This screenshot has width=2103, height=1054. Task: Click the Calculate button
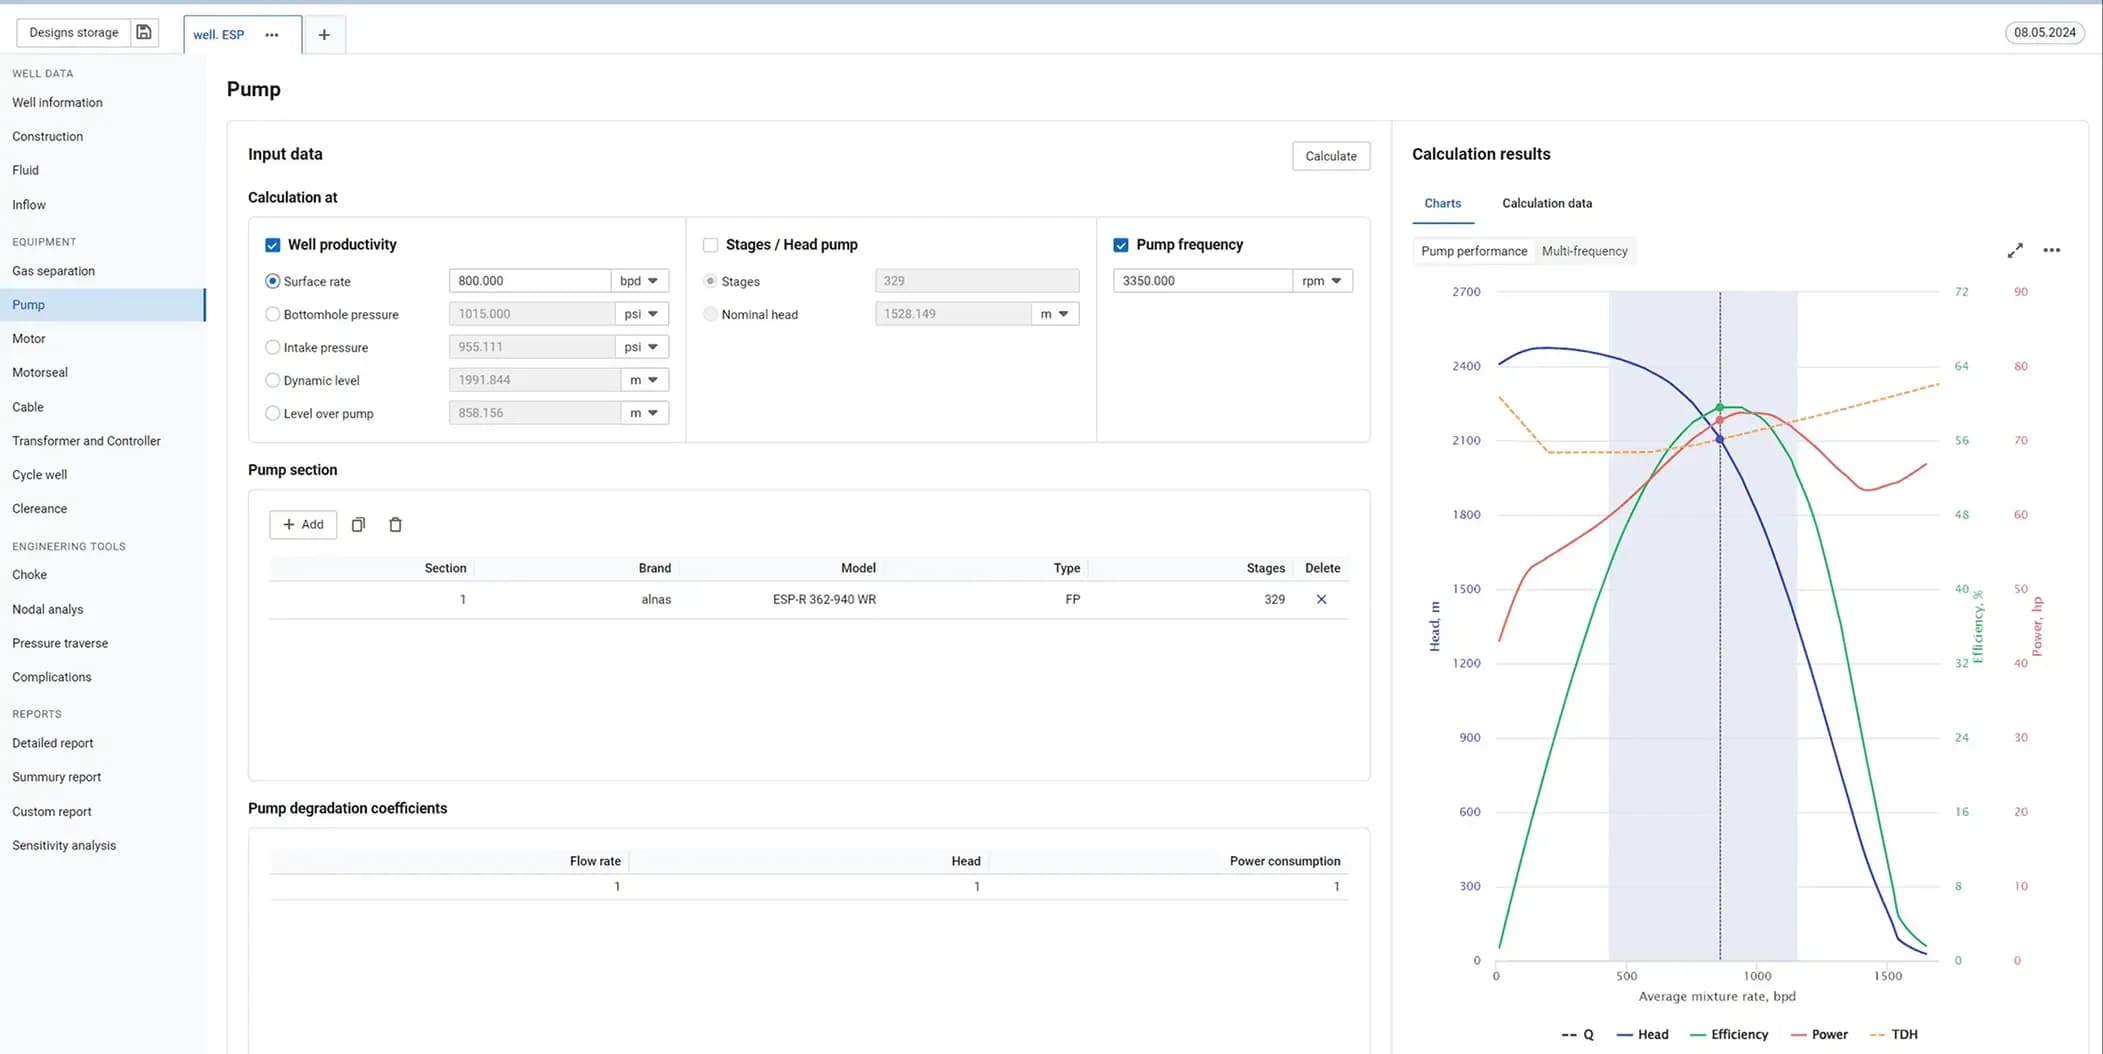[x=1331, y=156]
